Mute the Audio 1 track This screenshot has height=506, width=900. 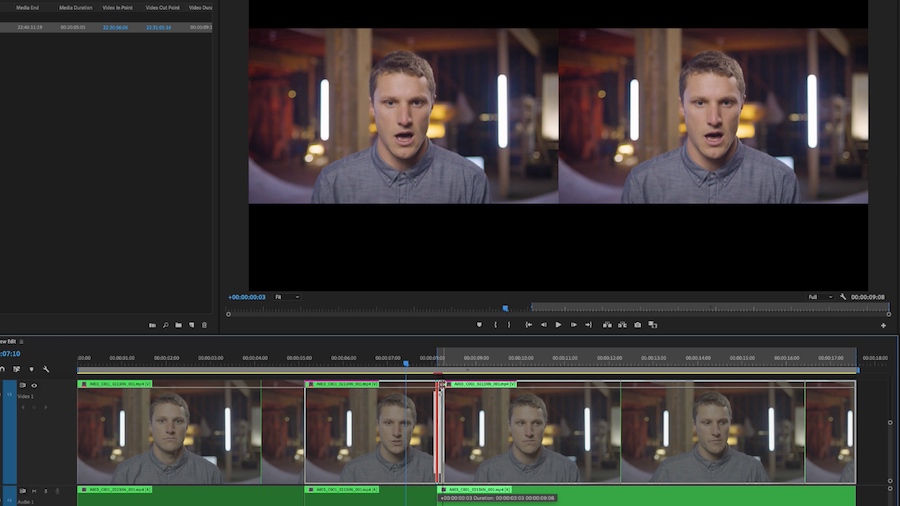tap(34, 491)
